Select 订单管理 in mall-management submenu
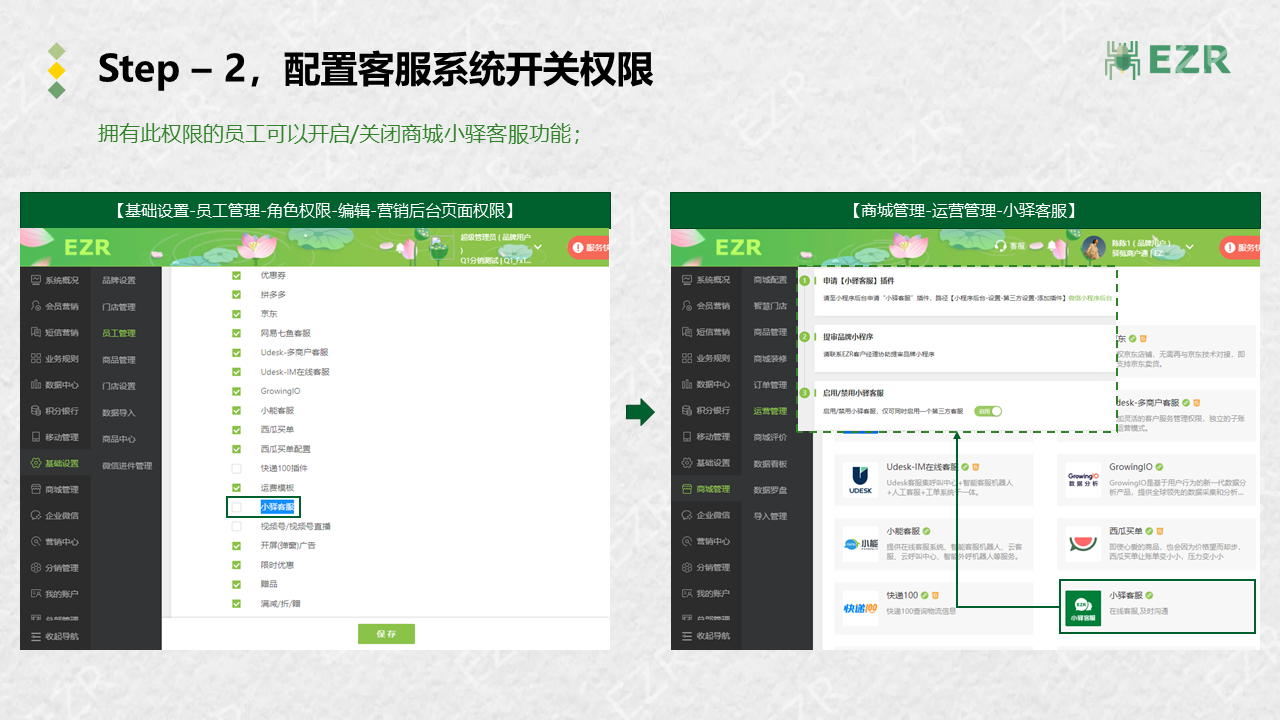 770,385
